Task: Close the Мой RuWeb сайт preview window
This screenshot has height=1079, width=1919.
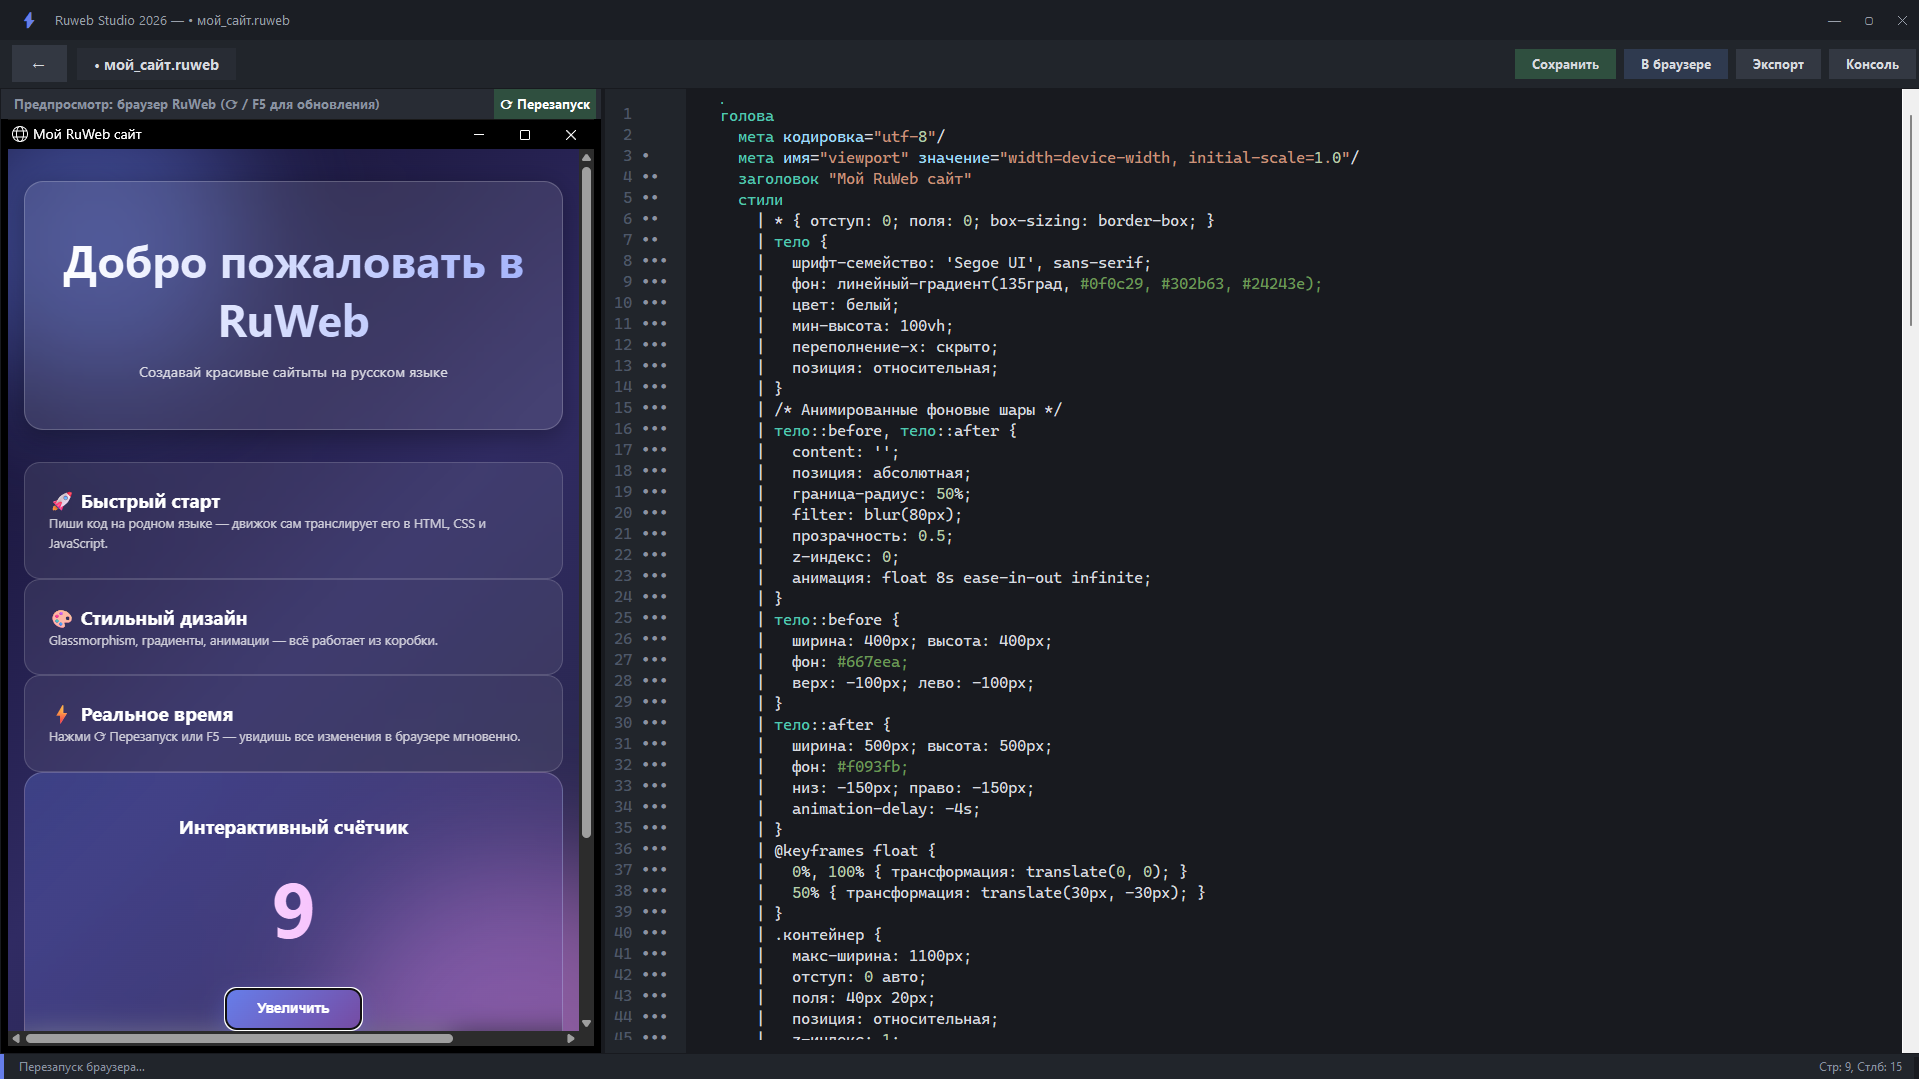Action: 571,134
